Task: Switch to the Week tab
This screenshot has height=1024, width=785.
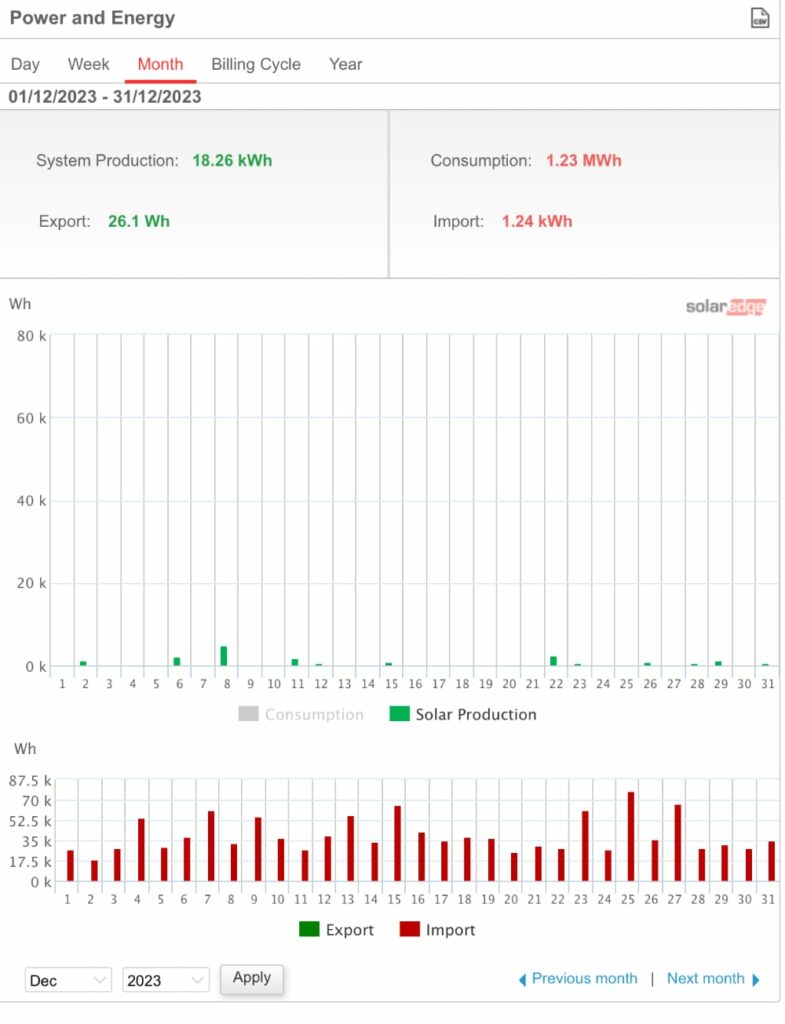Action: (x=88, y=64)
